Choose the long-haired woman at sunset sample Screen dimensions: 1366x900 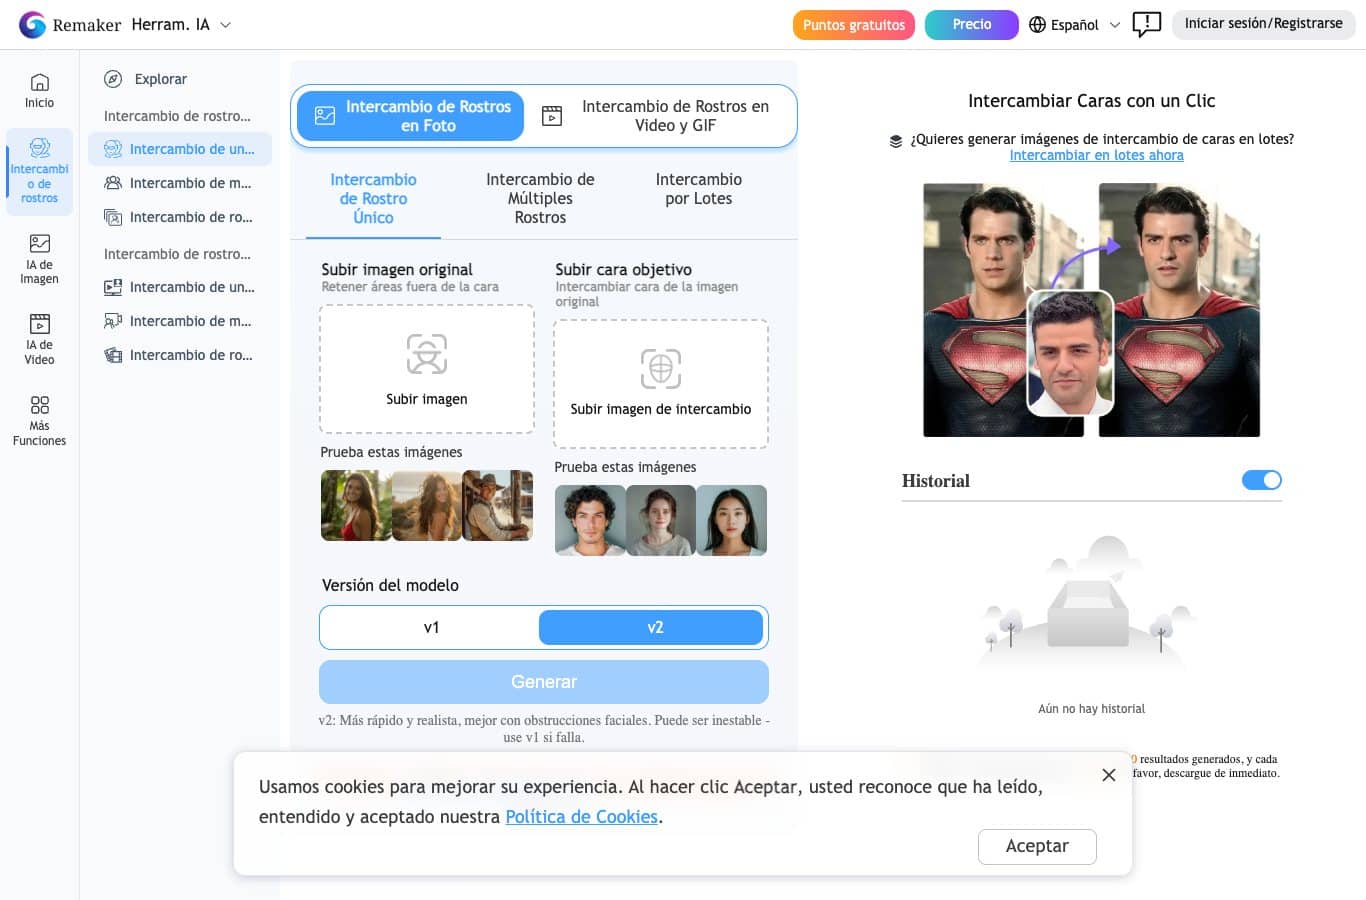tap(427, 505)
